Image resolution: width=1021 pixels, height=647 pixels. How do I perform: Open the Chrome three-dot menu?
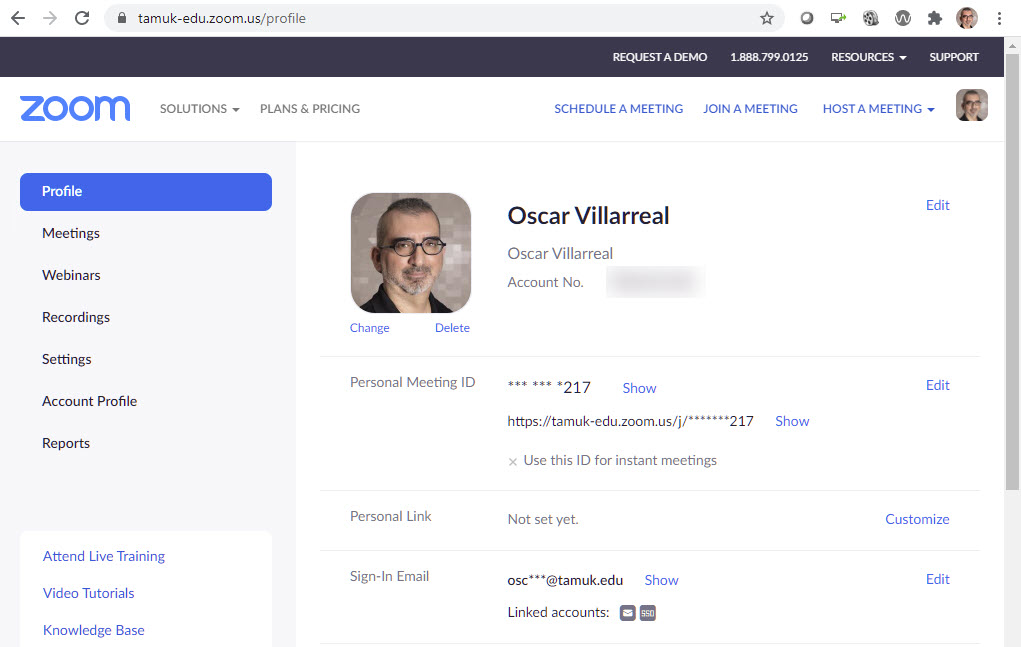coord(999,18)
